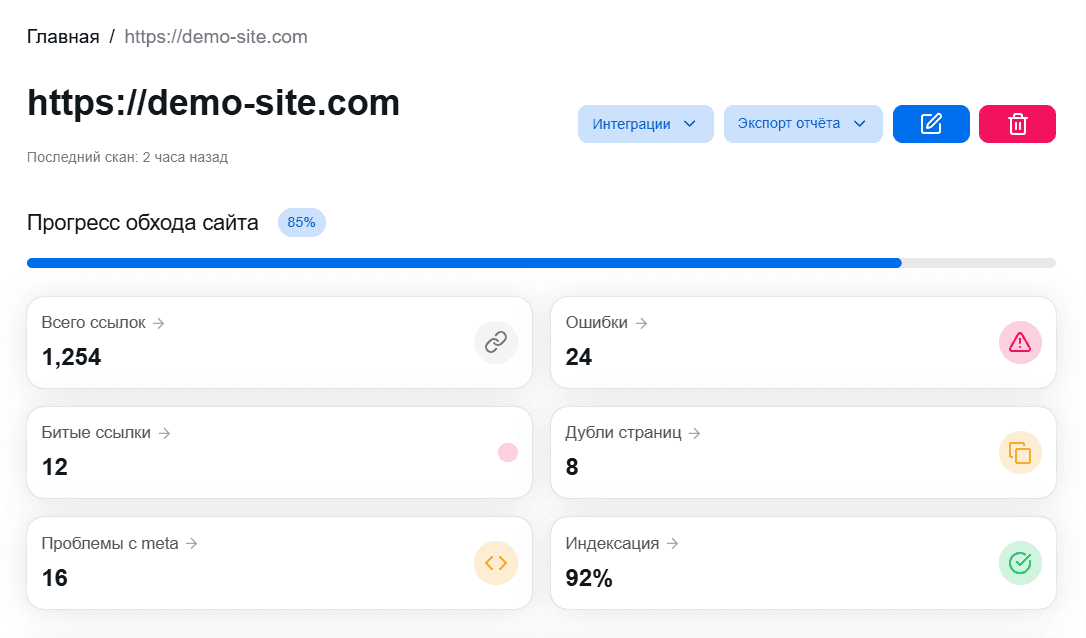Open Всего ссылок details via its arrow
1086x638 pixels.
[x=160, y=322]
